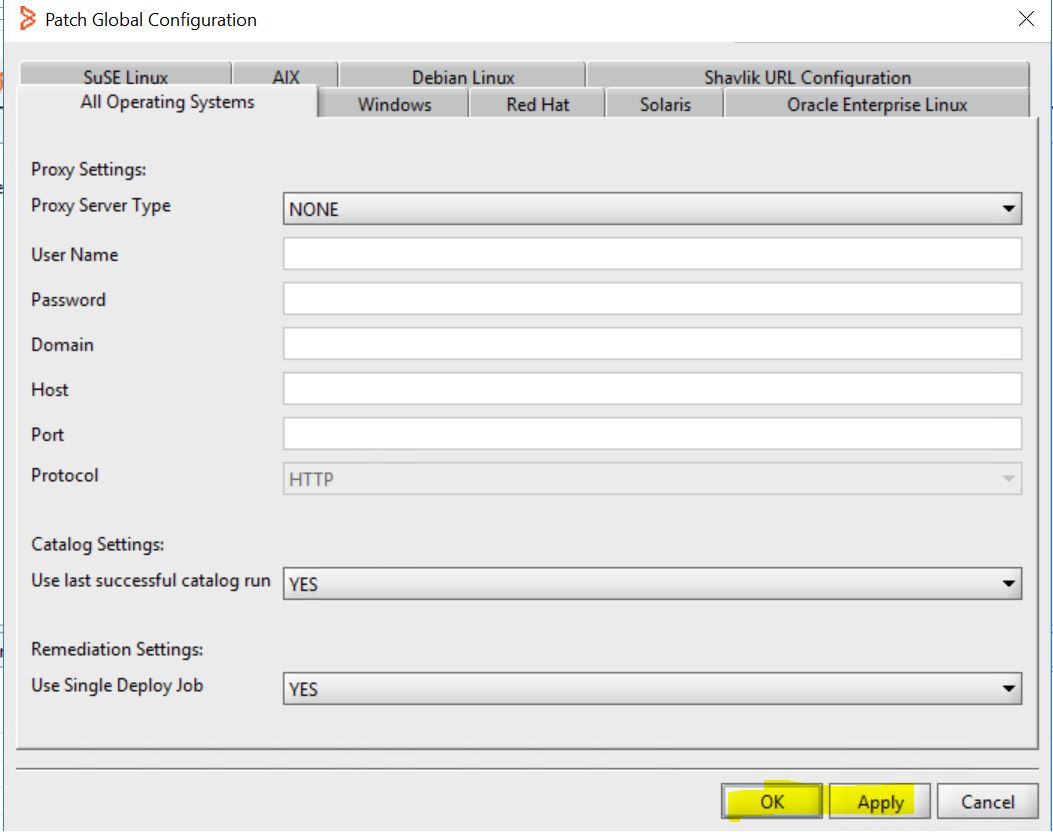Click the BMC logo icon in title bar
Viewport: 1053px width, 832px height.
pyautogui.click(x=27, y=19)
